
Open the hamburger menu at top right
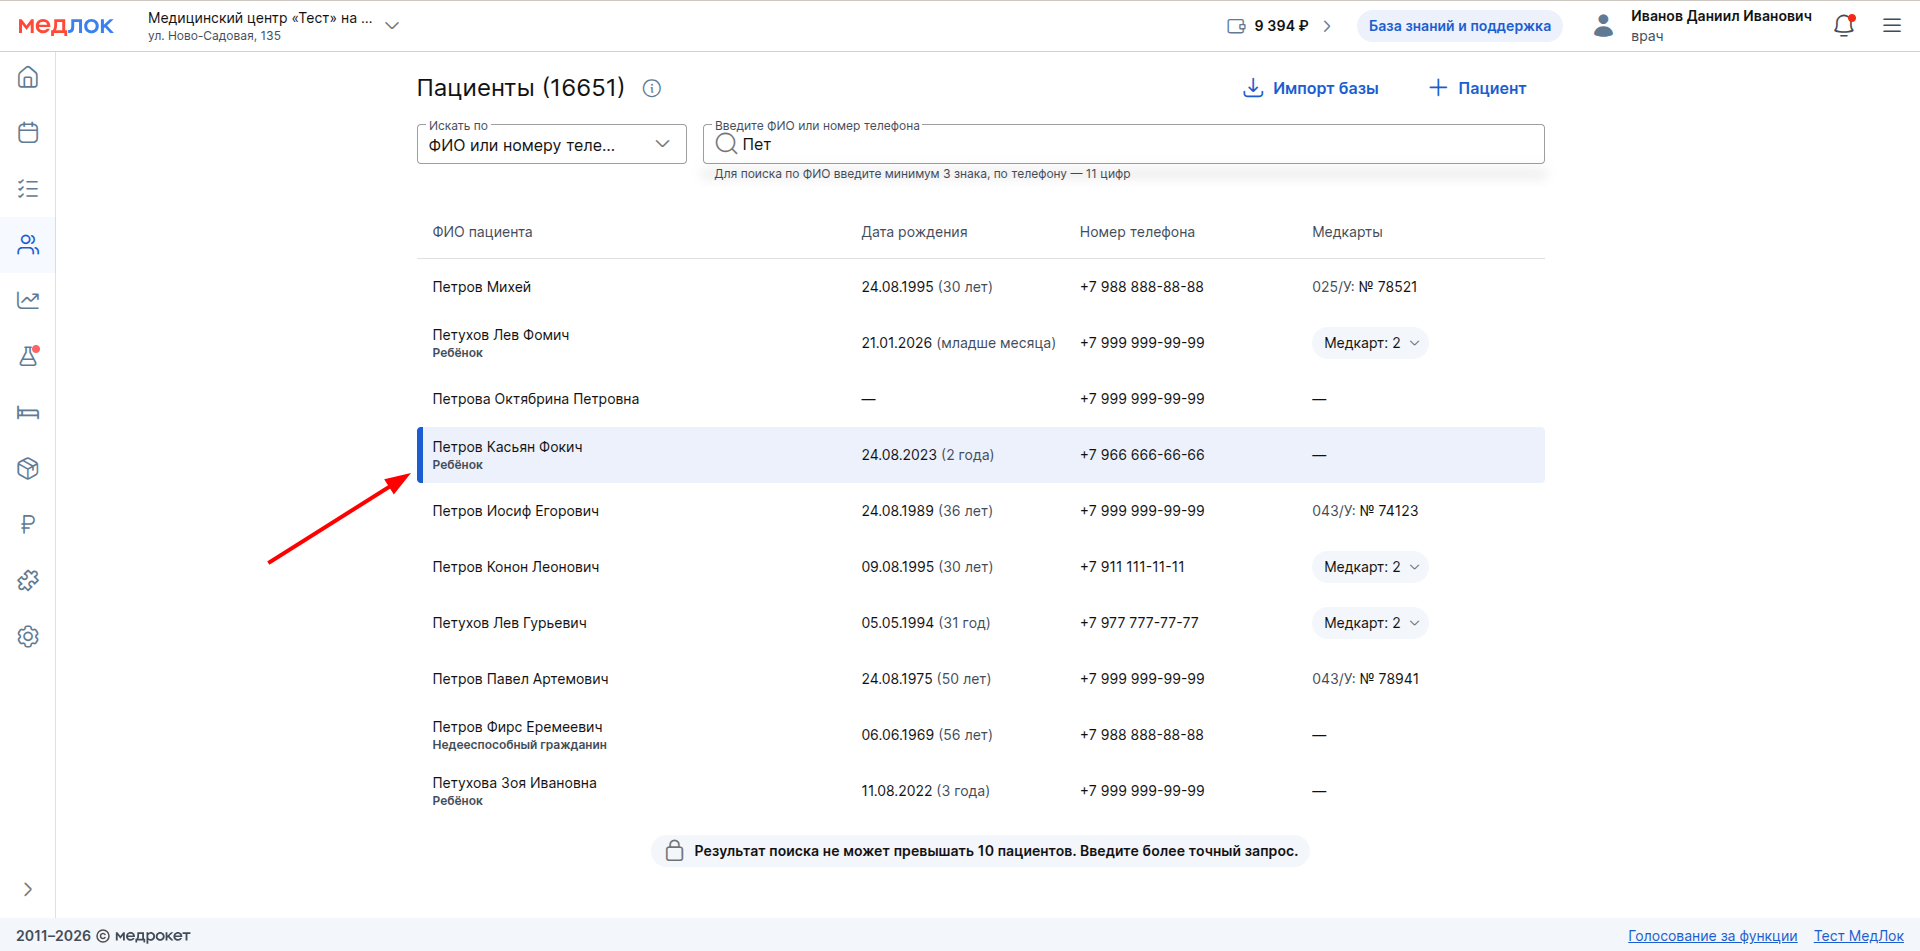coord(1892,26)
